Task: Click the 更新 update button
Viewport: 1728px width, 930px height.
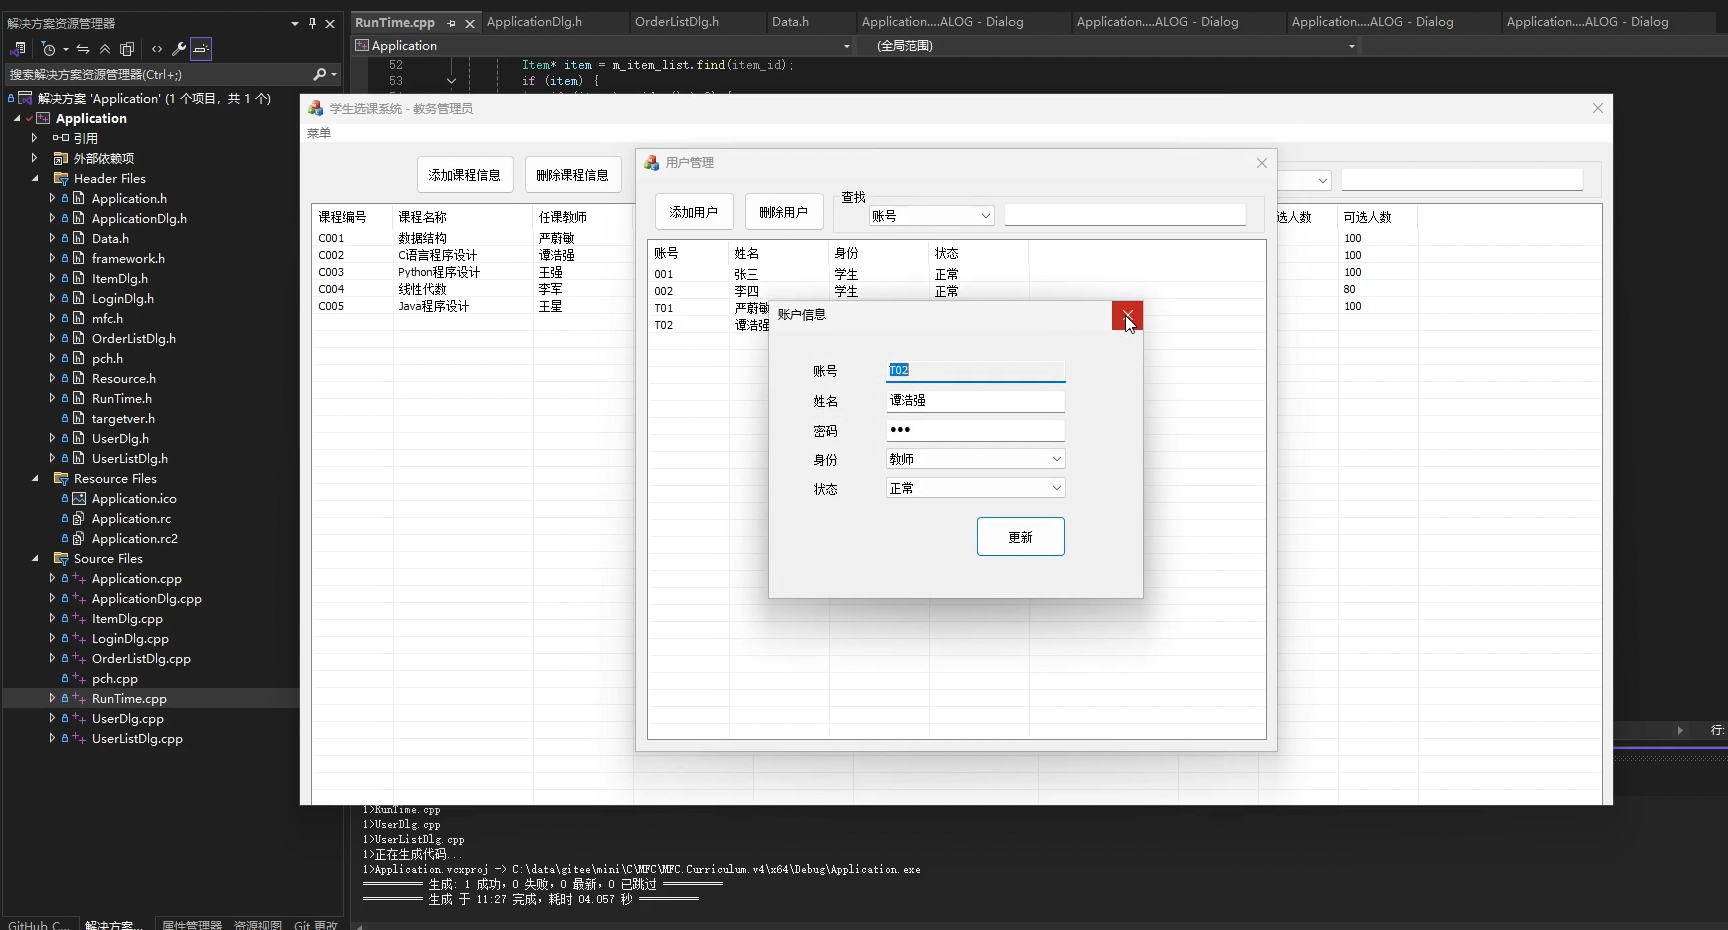Action: click(1020, 537)
